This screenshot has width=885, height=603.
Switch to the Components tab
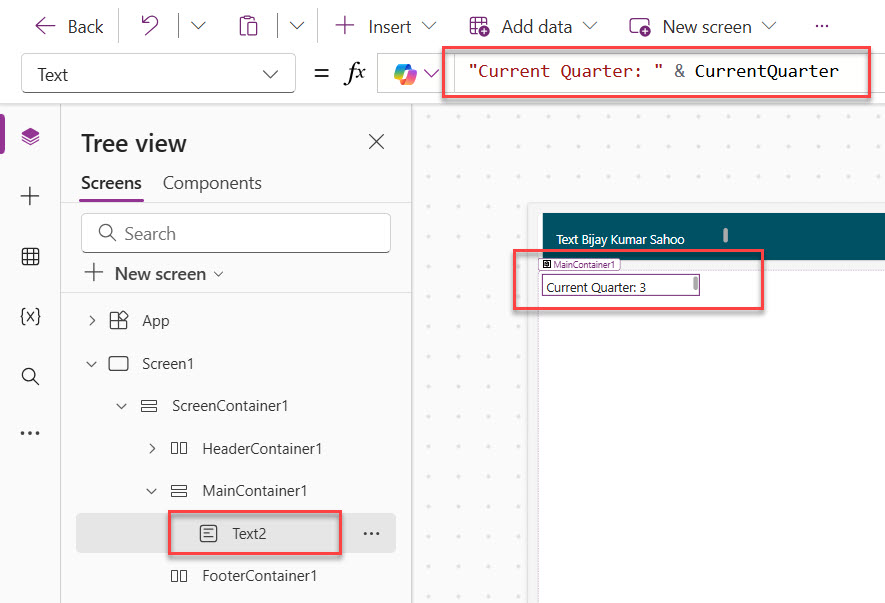[x=212, y=183]
